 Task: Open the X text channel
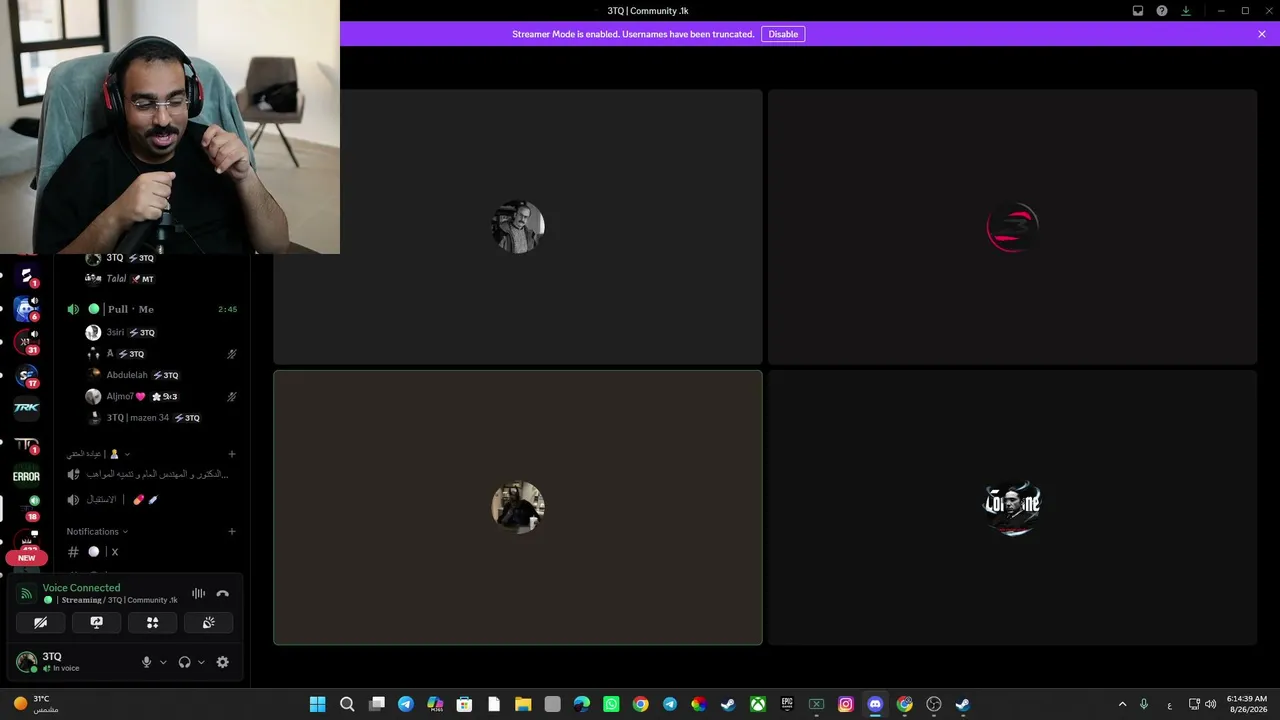152,552
